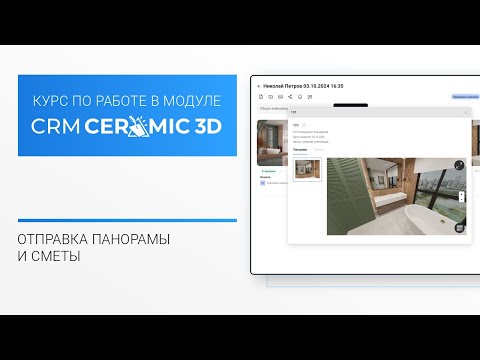Image resolution: width=480 pixels, height=360 pixels.
Task: Select the panorama thumbnail in the dialog
Action: point(307,169)
